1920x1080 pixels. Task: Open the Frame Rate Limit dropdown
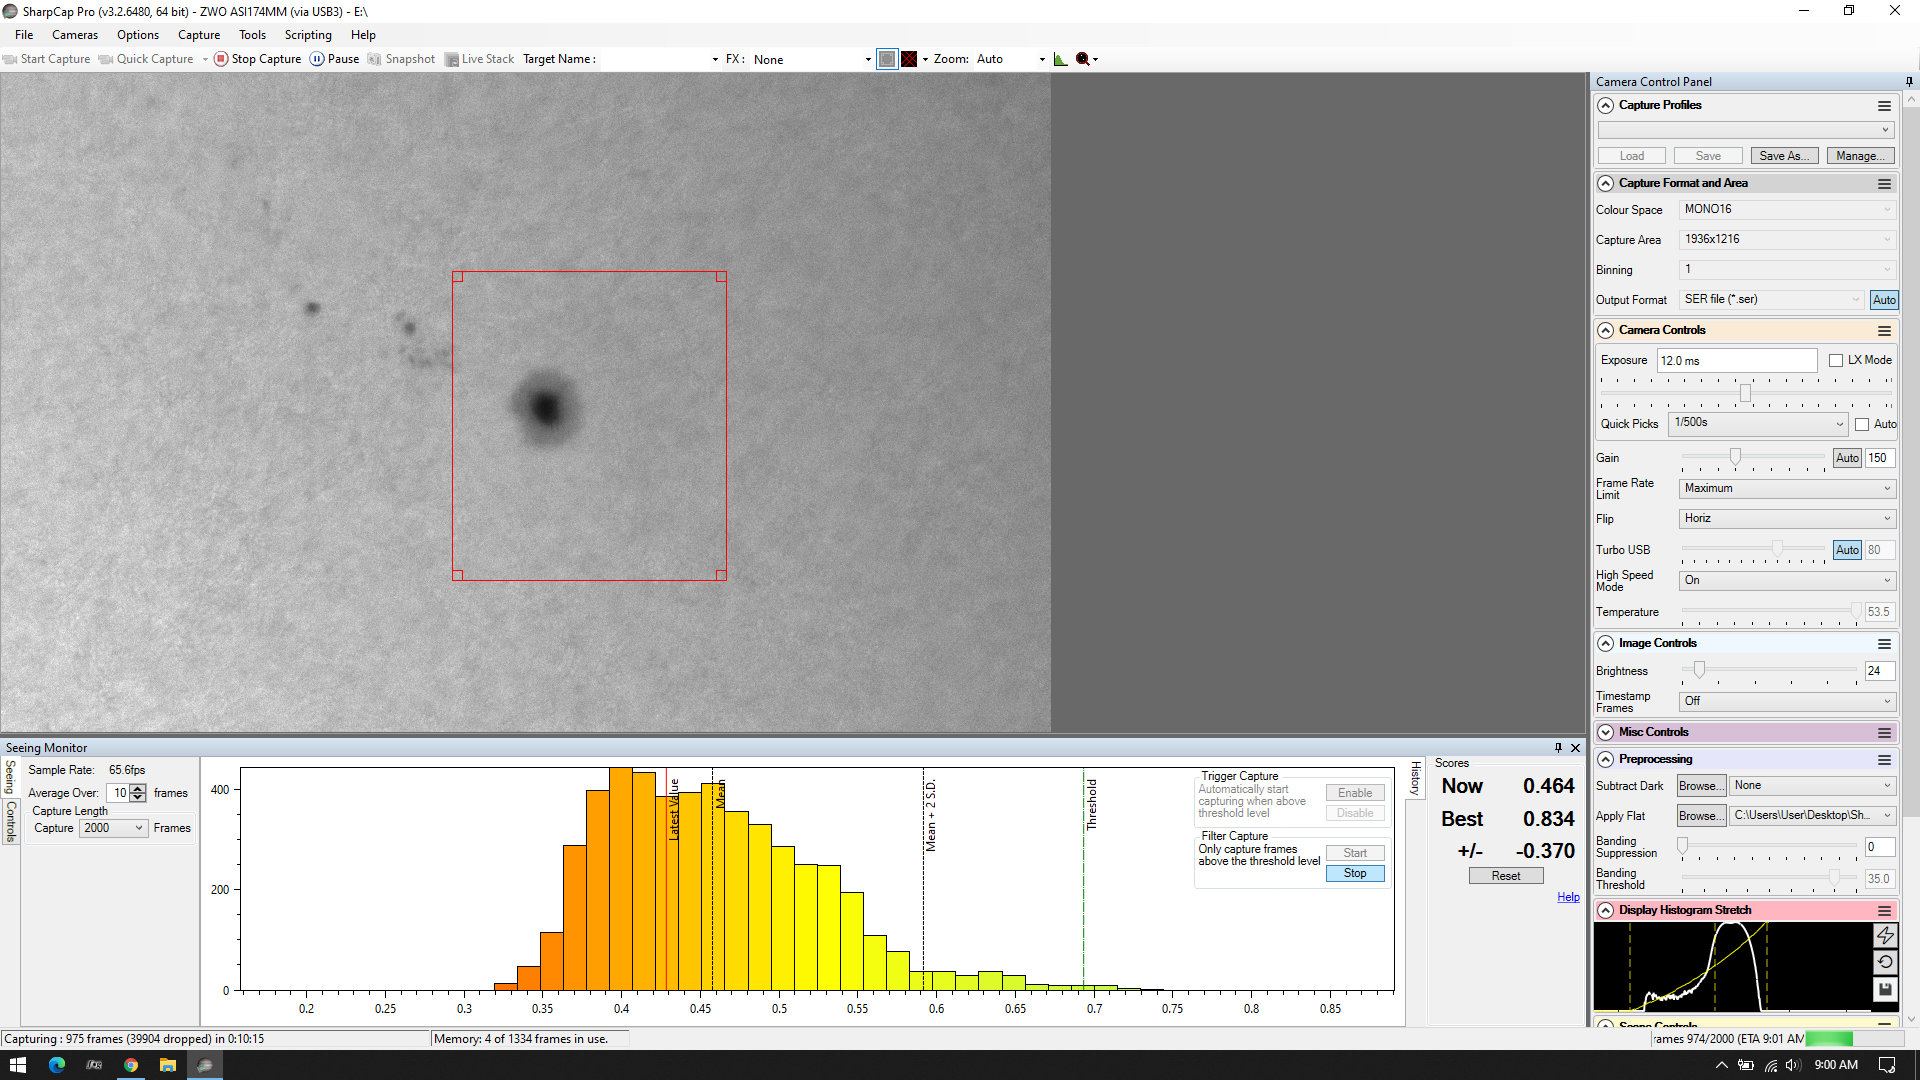[1787, 488]
